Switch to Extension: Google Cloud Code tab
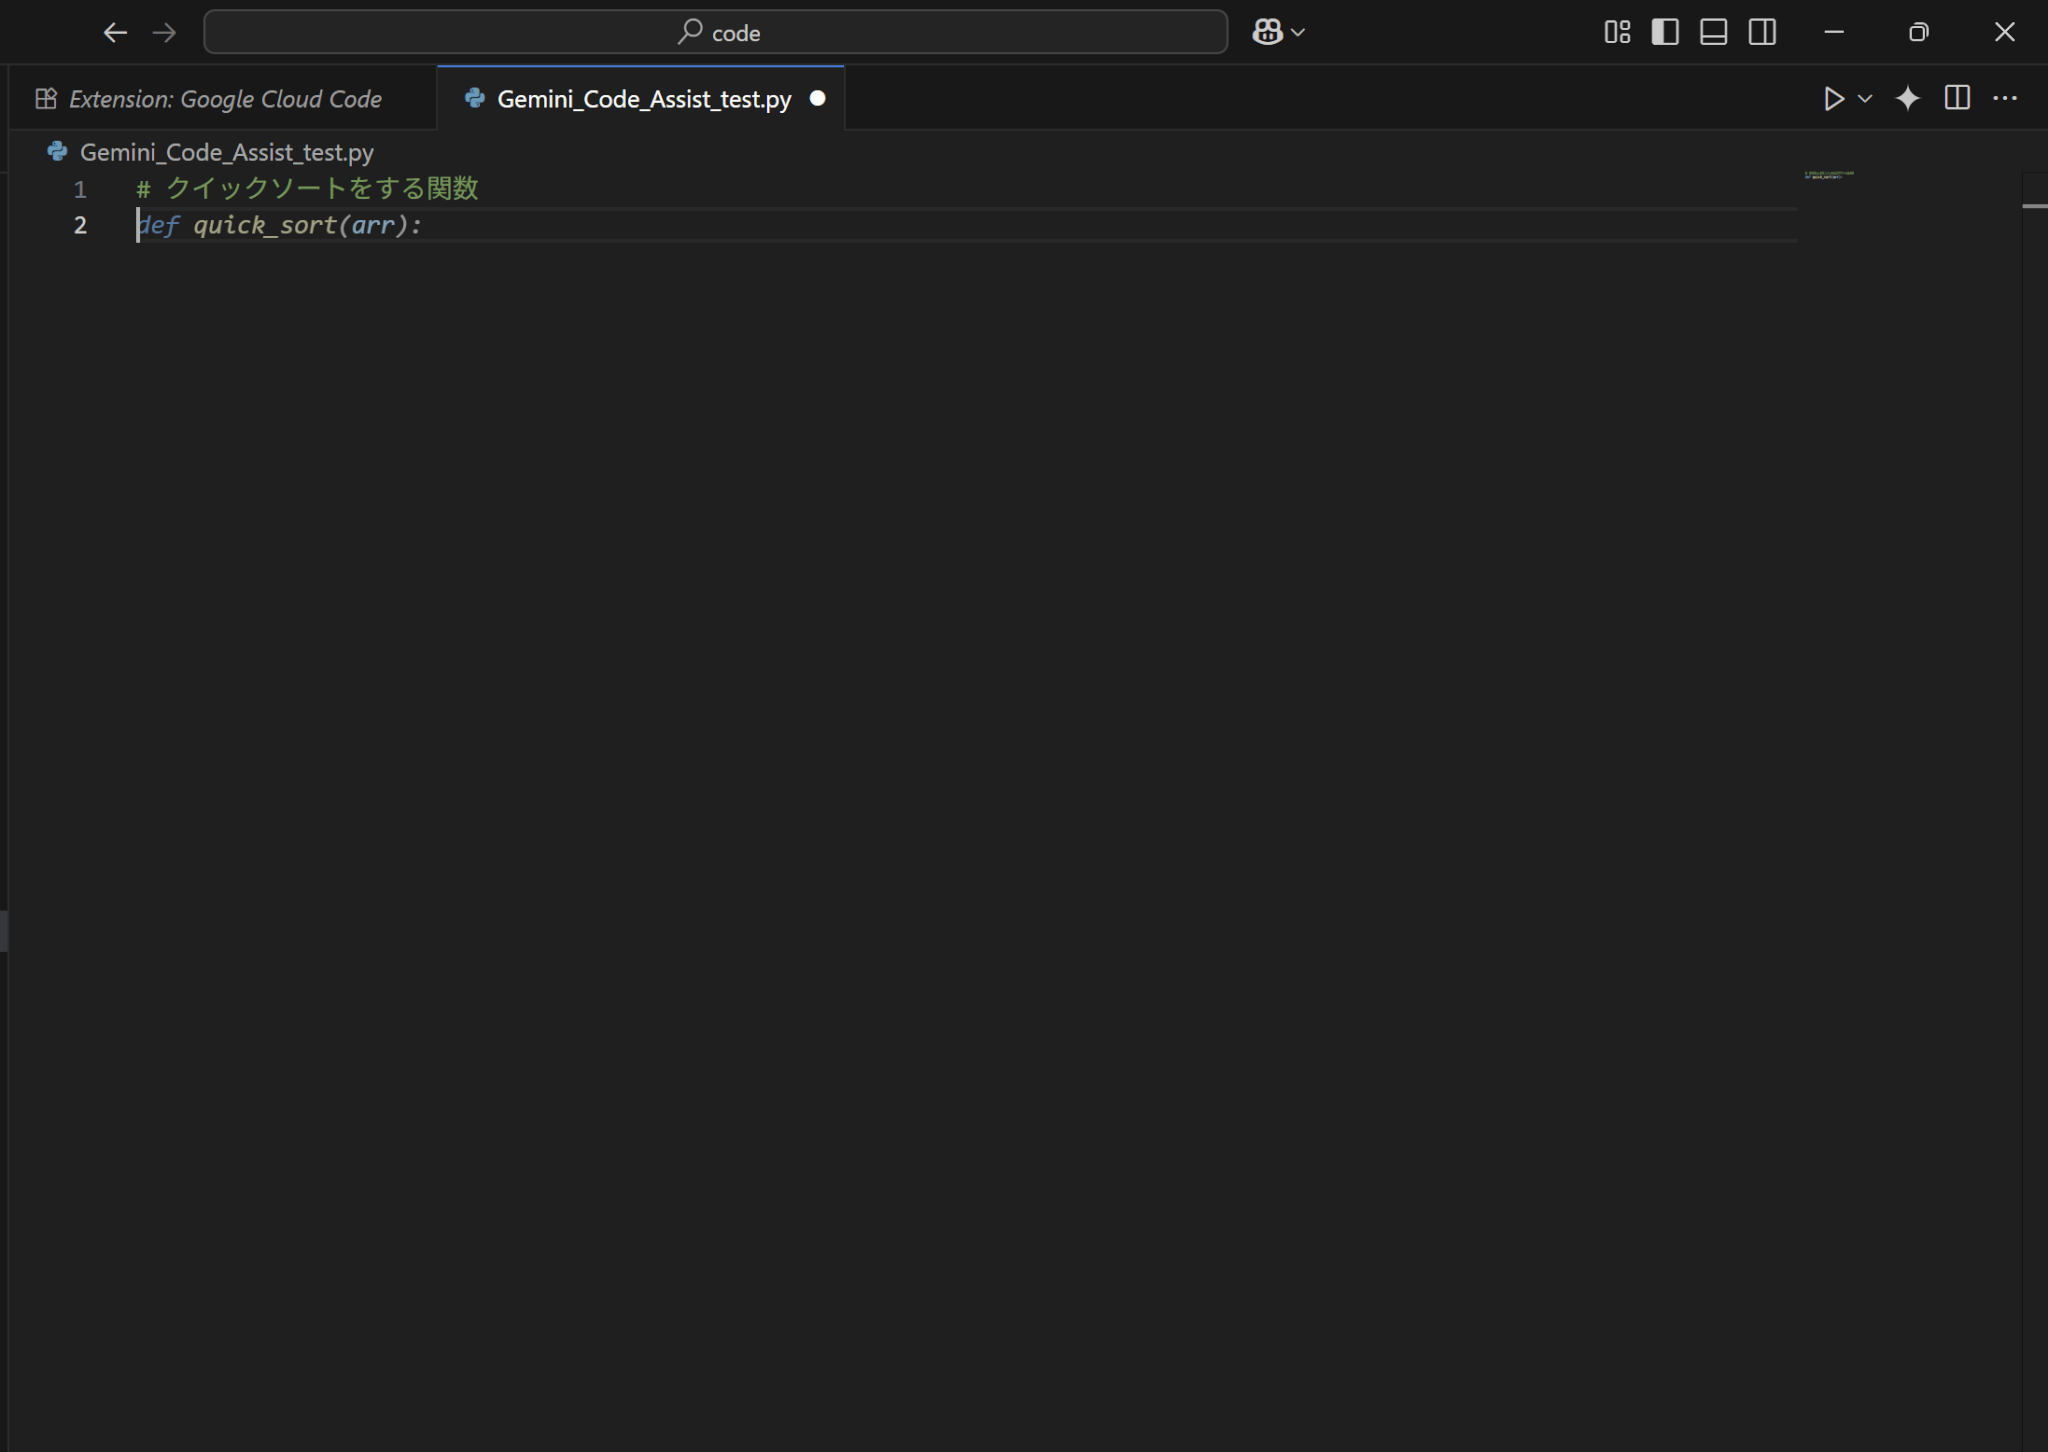This screenshot has width=2048, height=1452. [222, 98]
